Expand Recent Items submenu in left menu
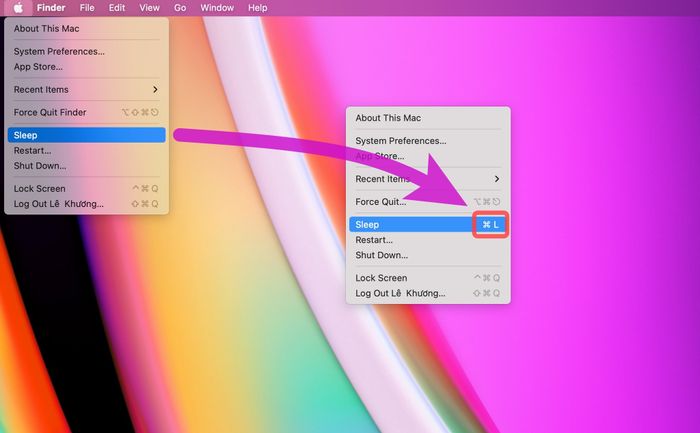 [x=87, y=89]
